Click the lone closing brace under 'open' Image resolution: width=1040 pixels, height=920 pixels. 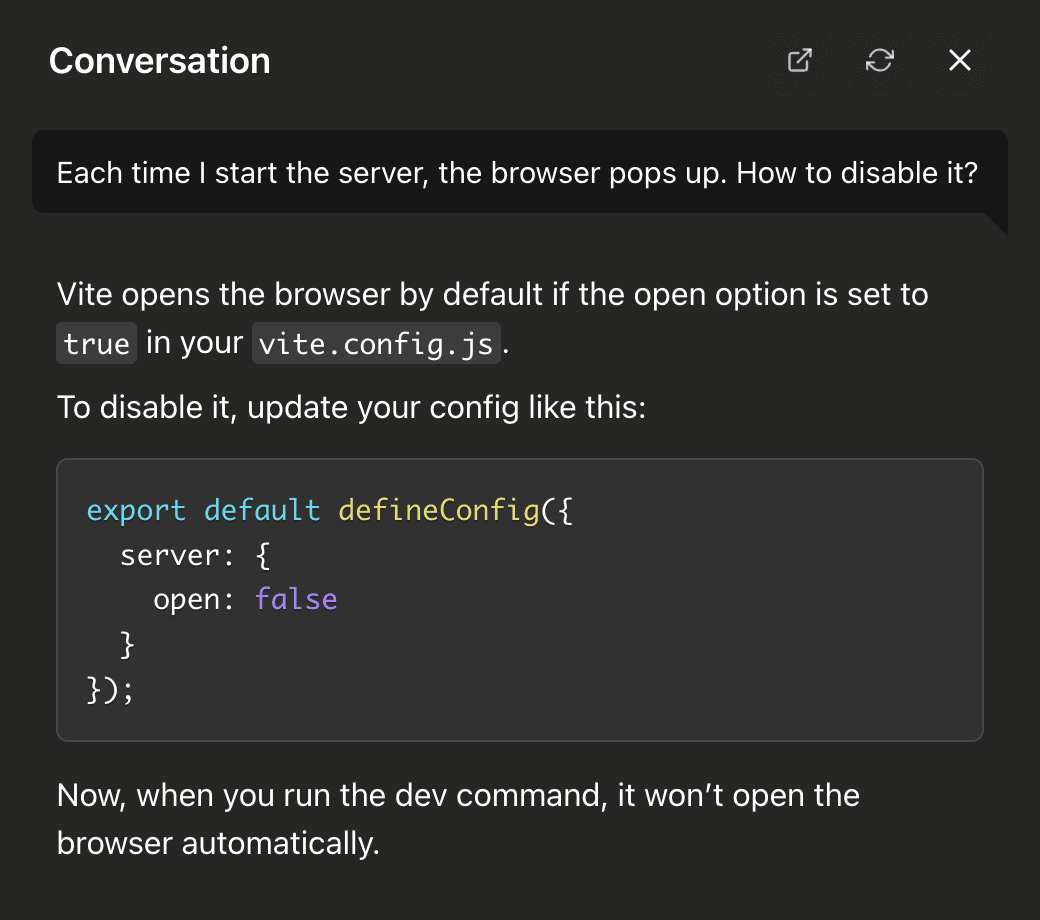(127, 645)
